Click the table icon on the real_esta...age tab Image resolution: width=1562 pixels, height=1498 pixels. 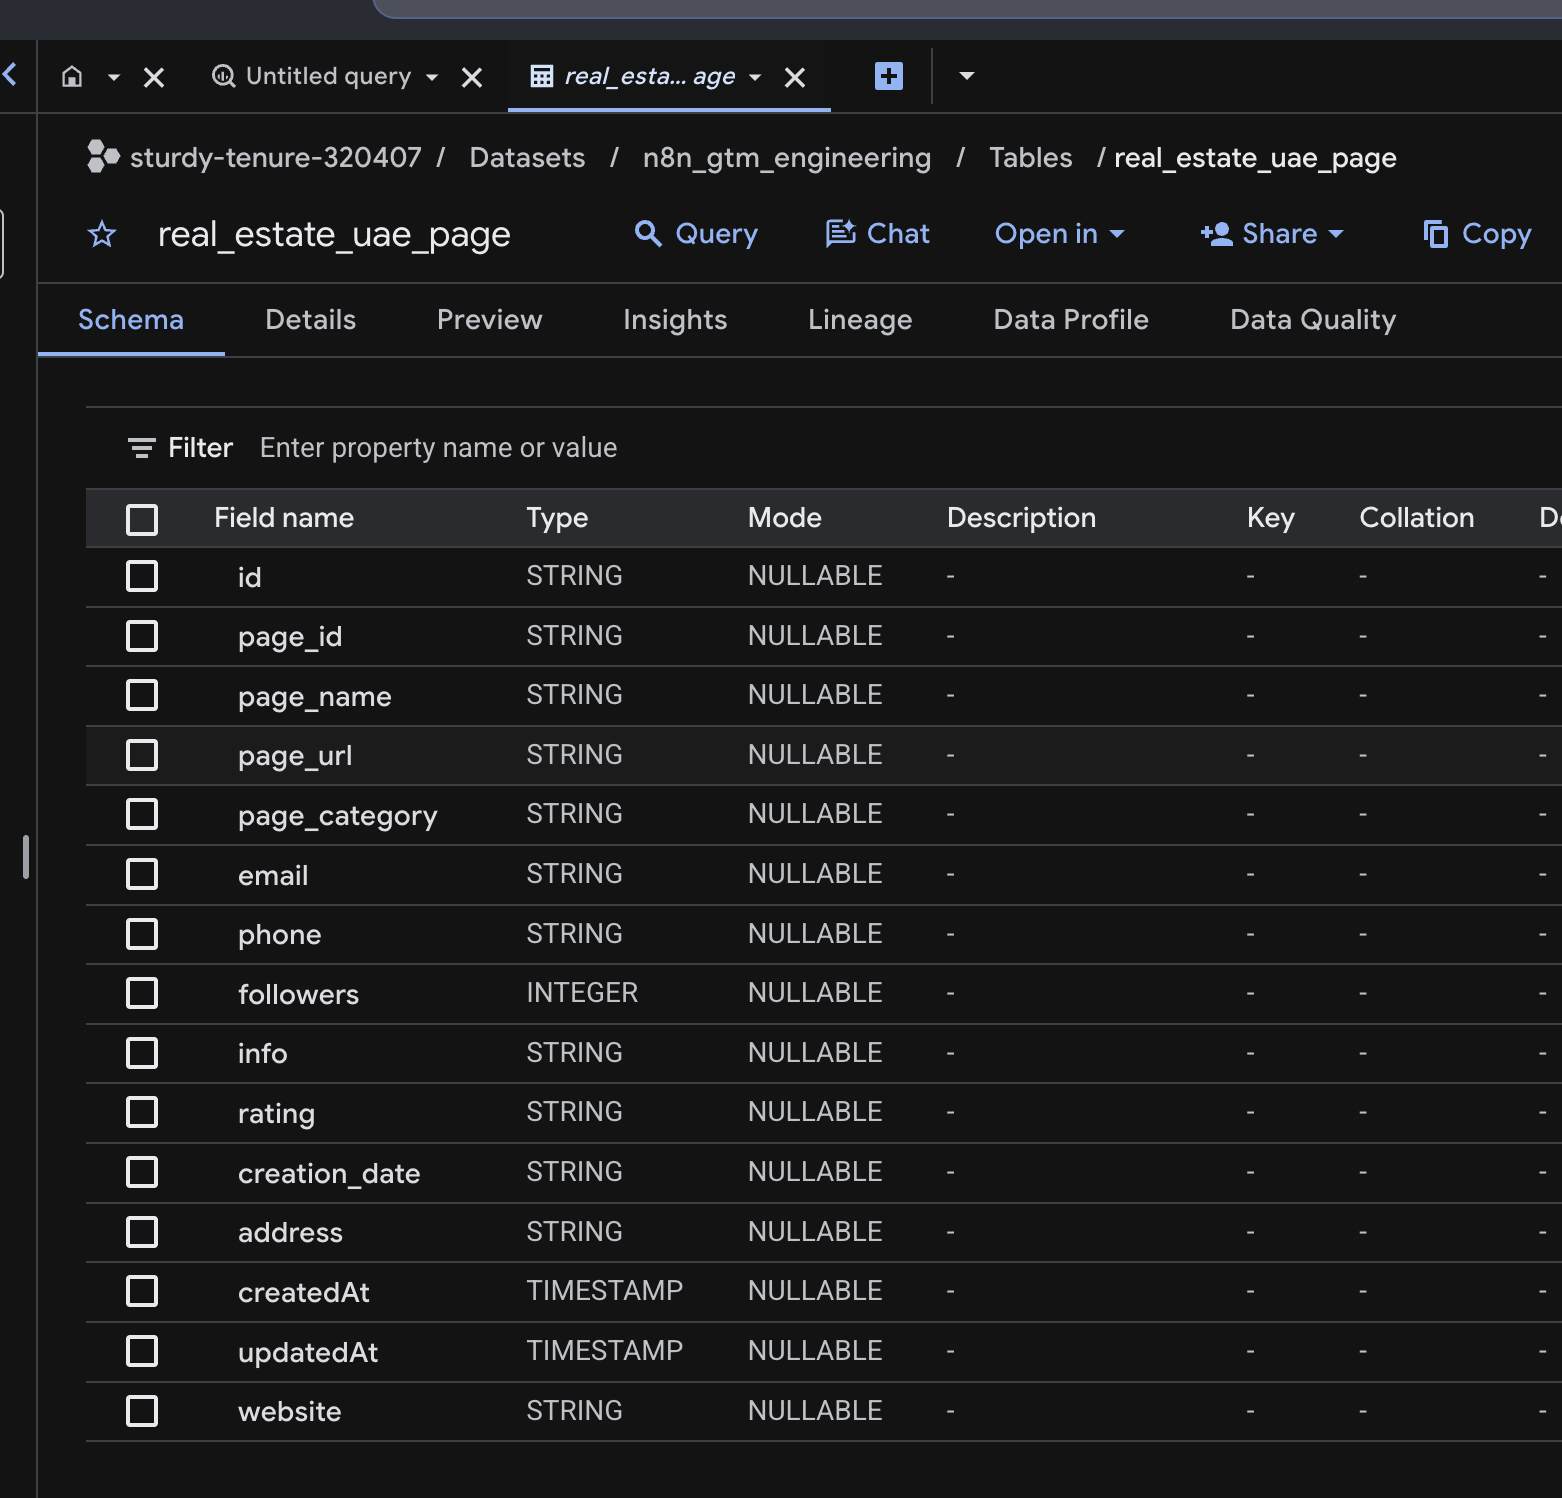point(541,76)
